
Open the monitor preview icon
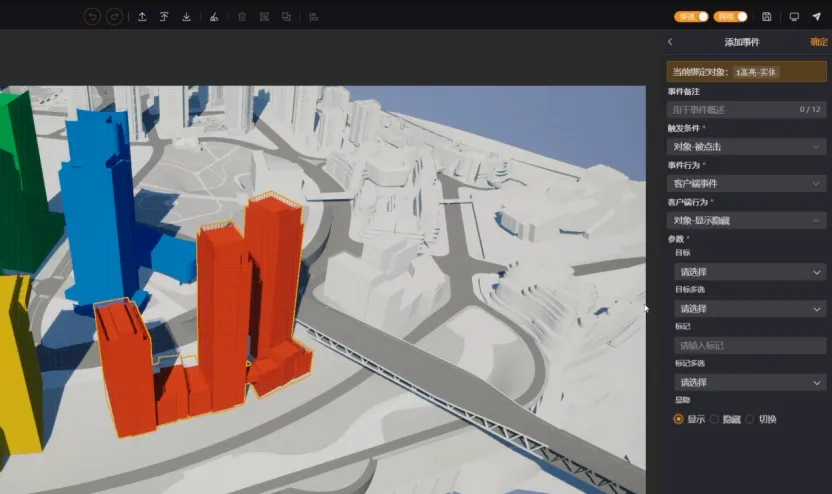[x=794, y=16]
